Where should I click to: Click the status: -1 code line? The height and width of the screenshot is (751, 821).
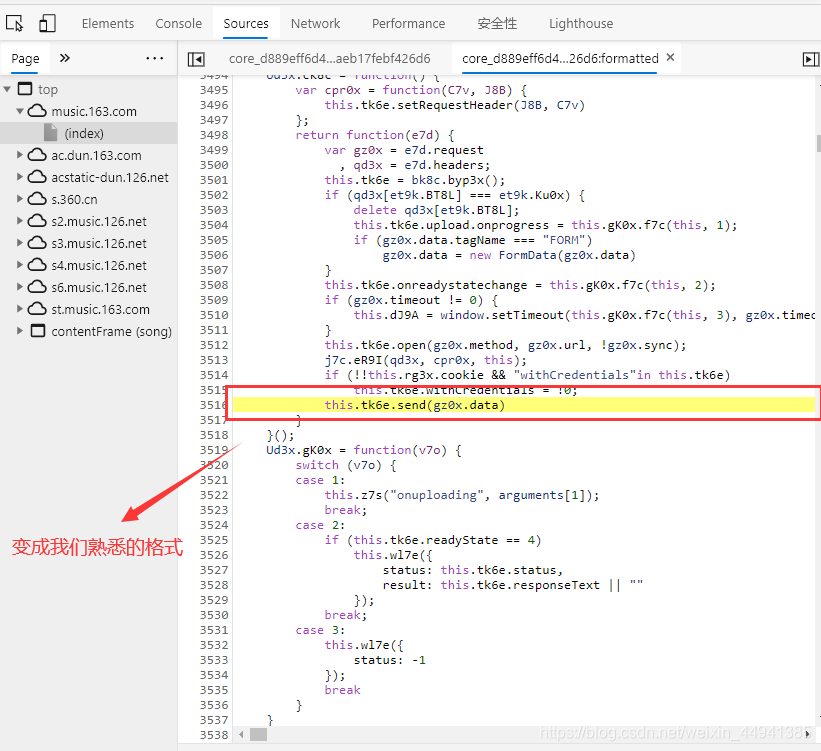pyautogui.click(x=390, y=660)
